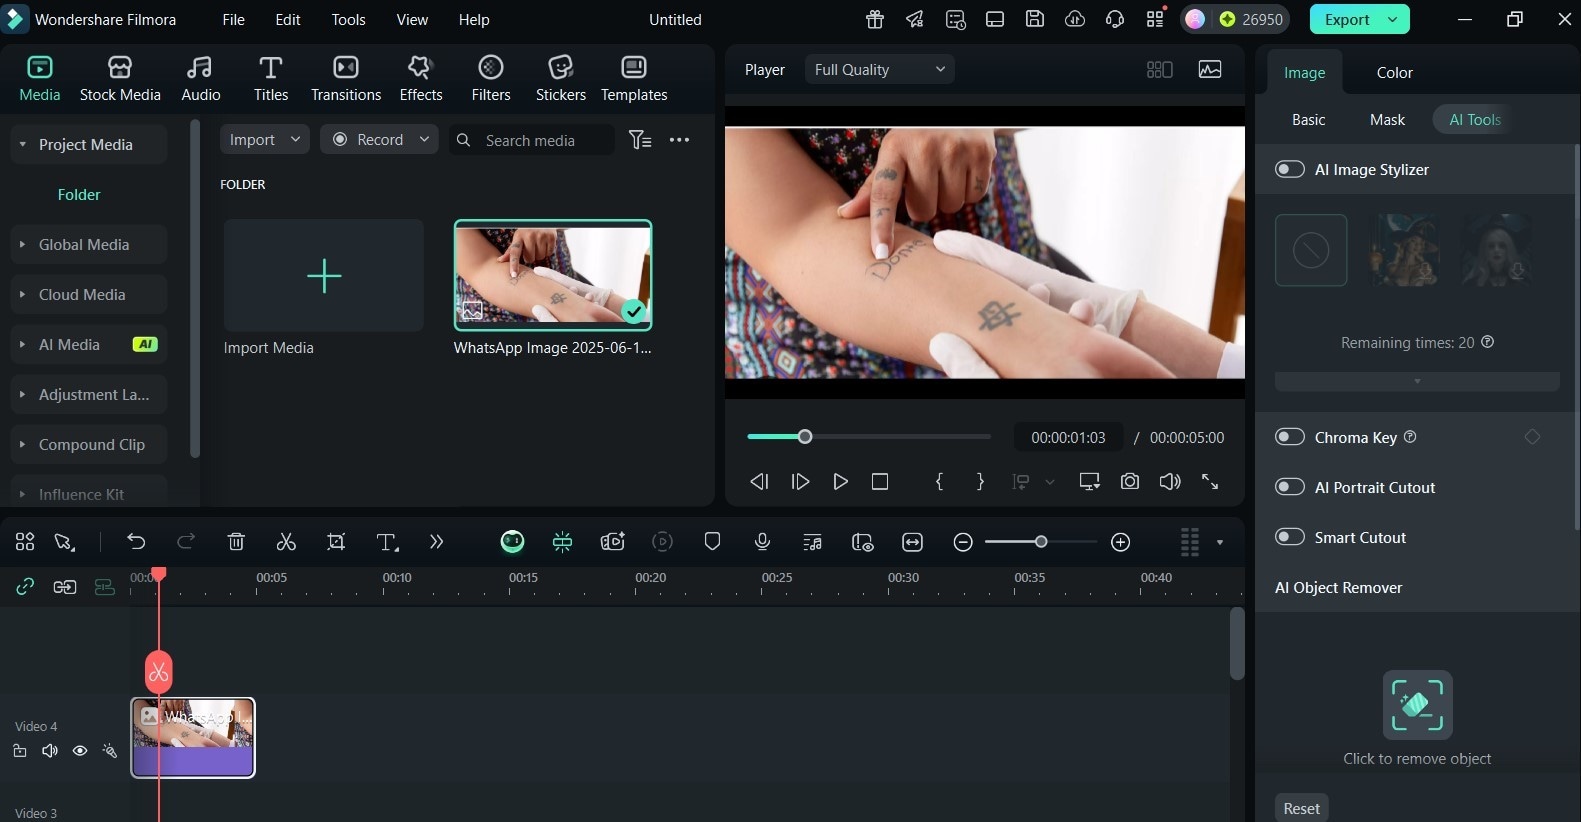Screen dimensions: 1581x822
Task: Take a snapshot with camera icon
Action: point(1130,481)
